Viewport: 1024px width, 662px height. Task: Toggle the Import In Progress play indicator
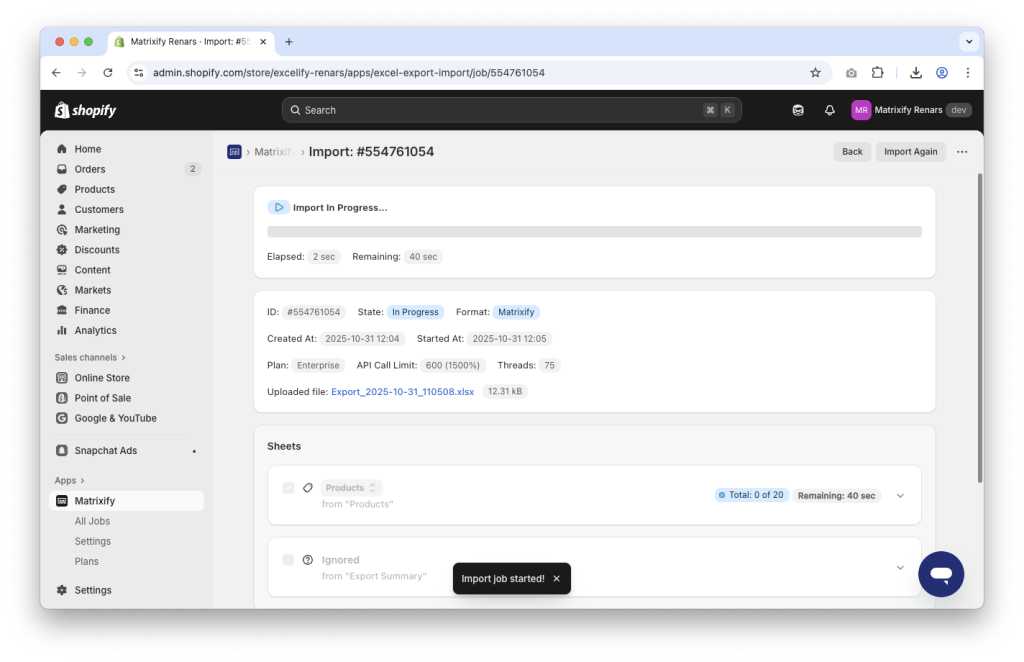pyautogui.click(x=279, y=207)
